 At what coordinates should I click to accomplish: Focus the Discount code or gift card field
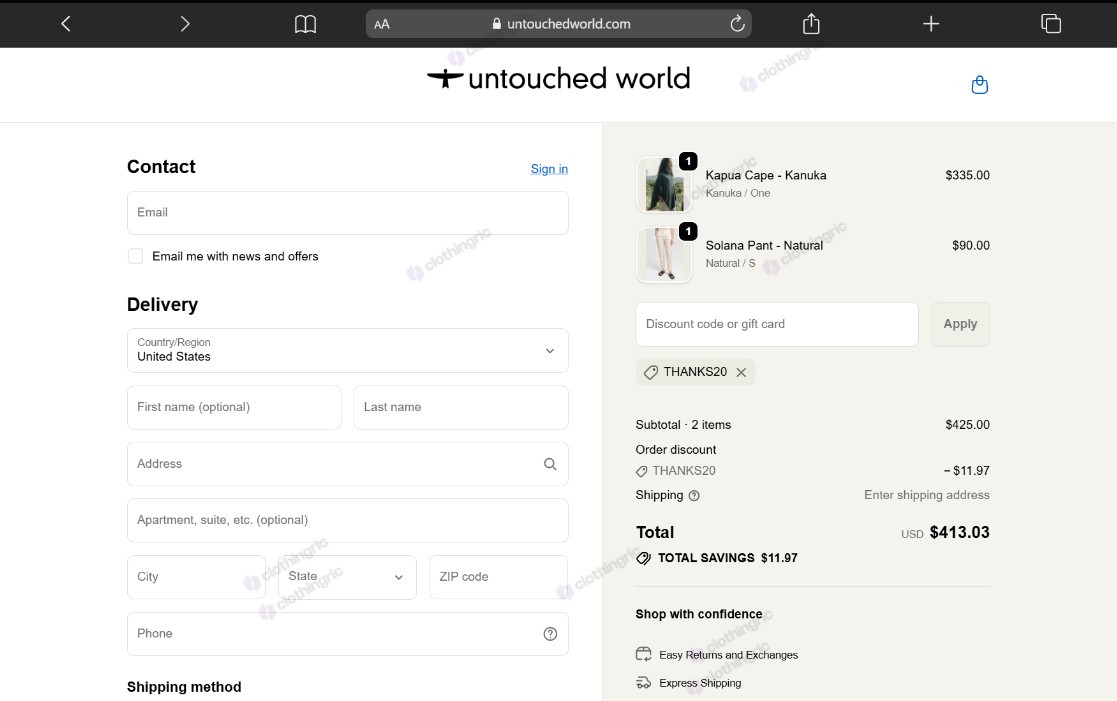pos(776,324)
